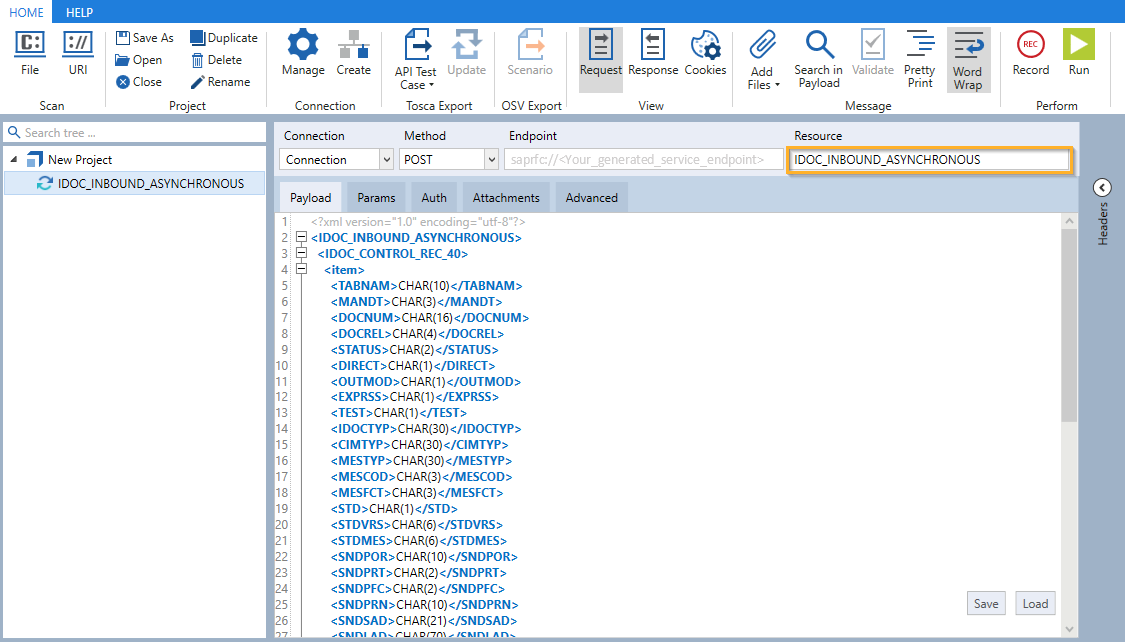This screenshot has width=1125, height=642.
Task: Toggle the Response view
Action: pos(653,46)
